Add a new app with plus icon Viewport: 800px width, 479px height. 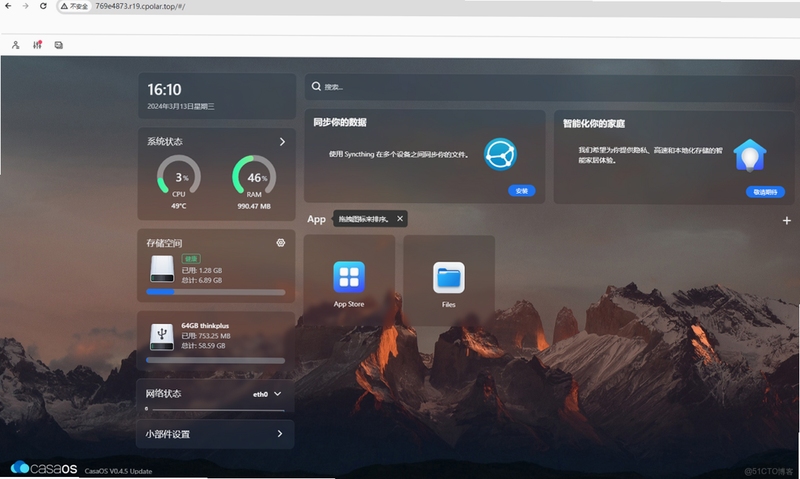click(787, 220)
